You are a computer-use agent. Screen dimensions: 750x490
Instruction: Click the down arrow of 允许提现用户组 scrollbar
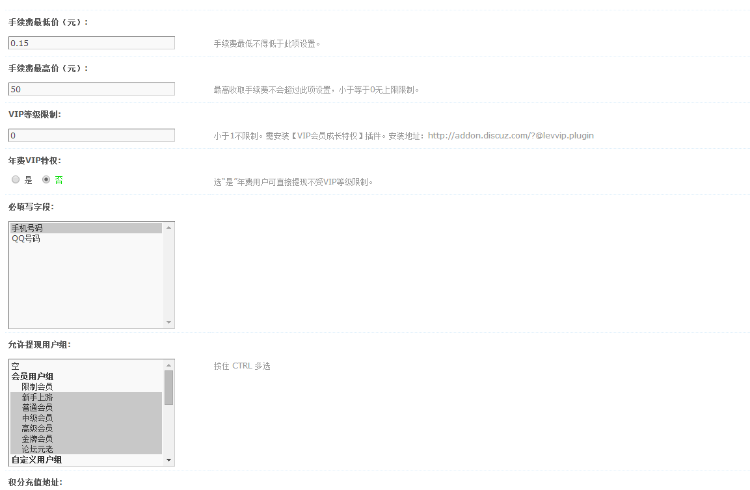[x=168, y=460]
